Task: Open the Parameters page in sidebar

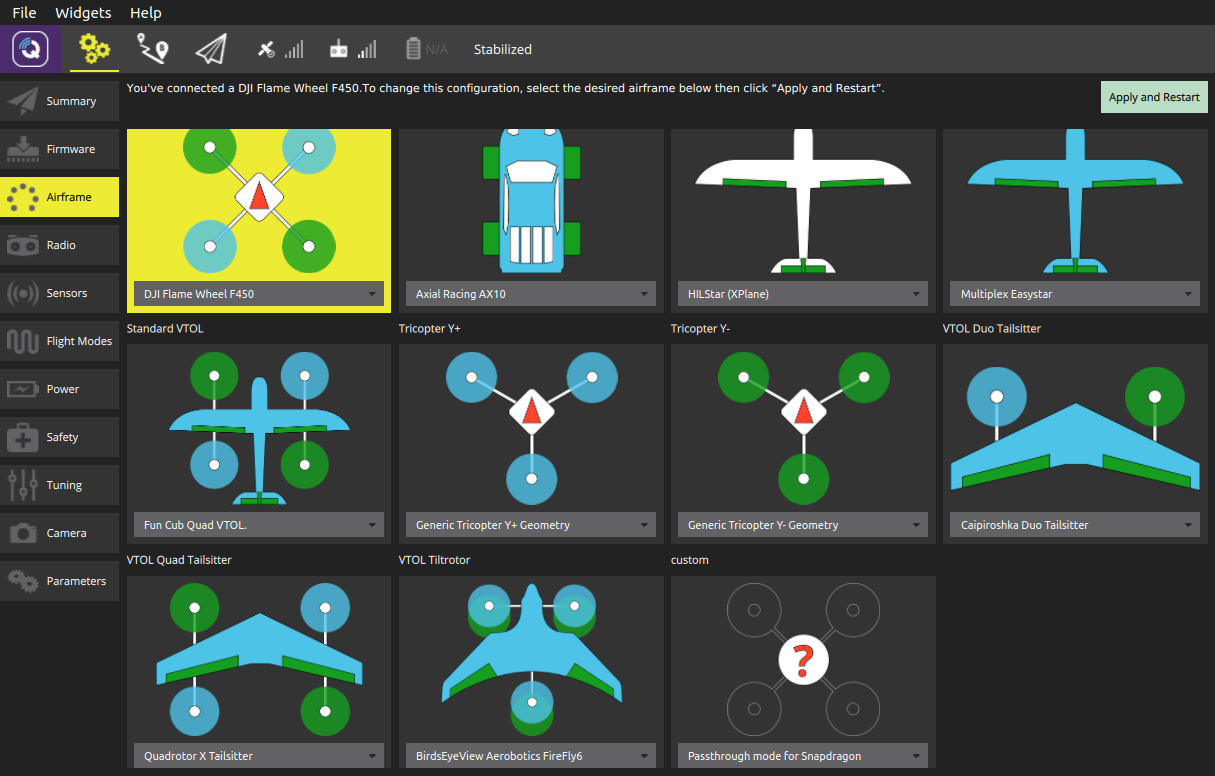Action: click(x=60, y=581)
